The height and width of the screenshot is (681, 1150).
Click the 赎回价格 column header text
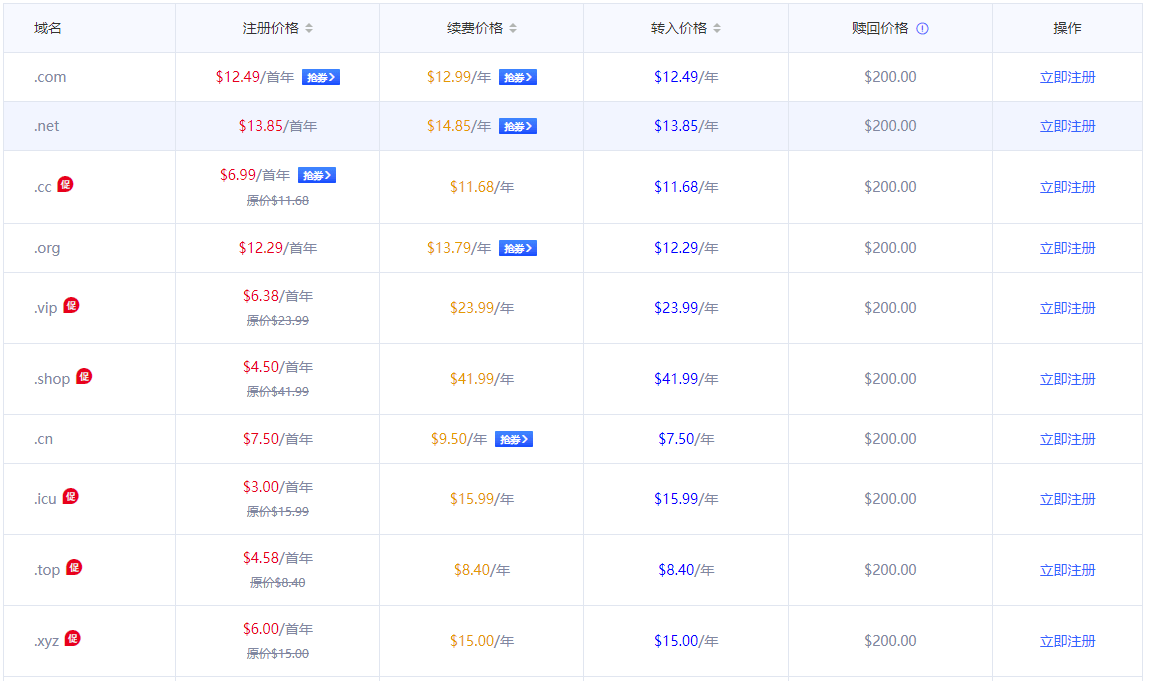[880, 28]
